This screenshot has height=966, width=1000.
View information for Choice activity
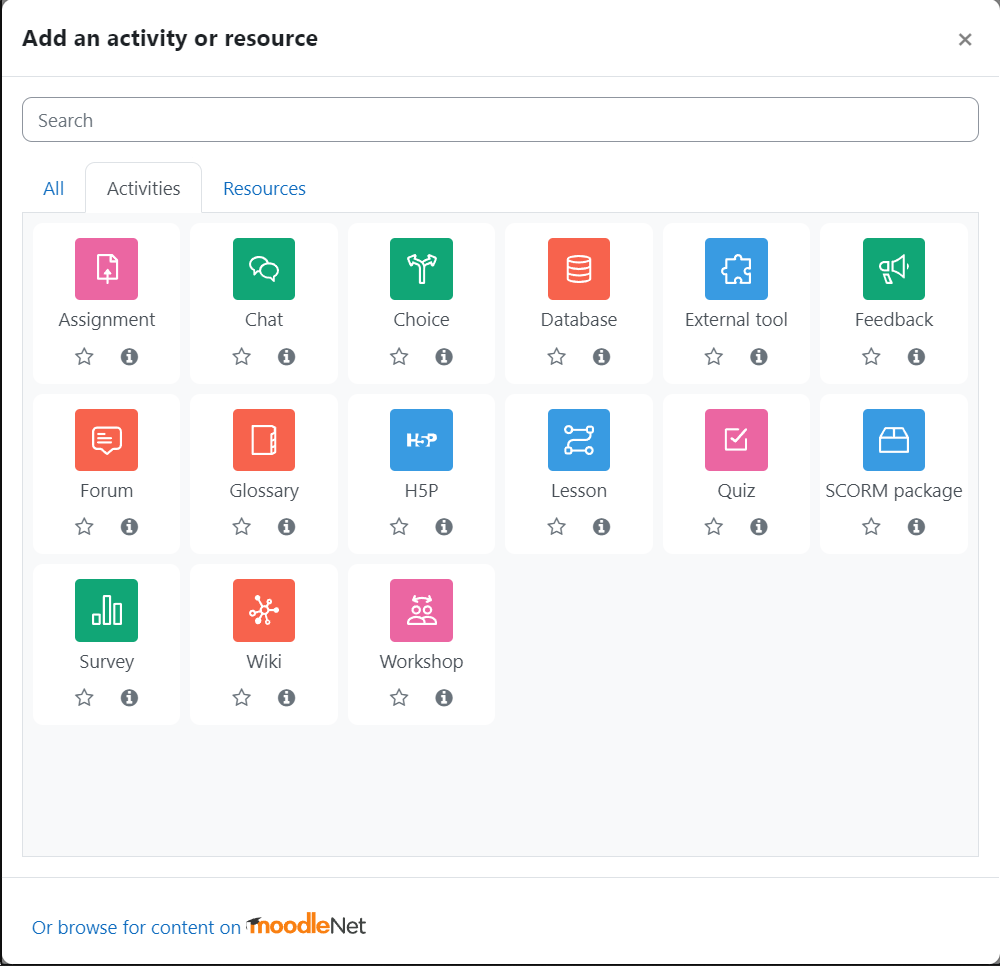pyautogui.click(x=444, y=356)
